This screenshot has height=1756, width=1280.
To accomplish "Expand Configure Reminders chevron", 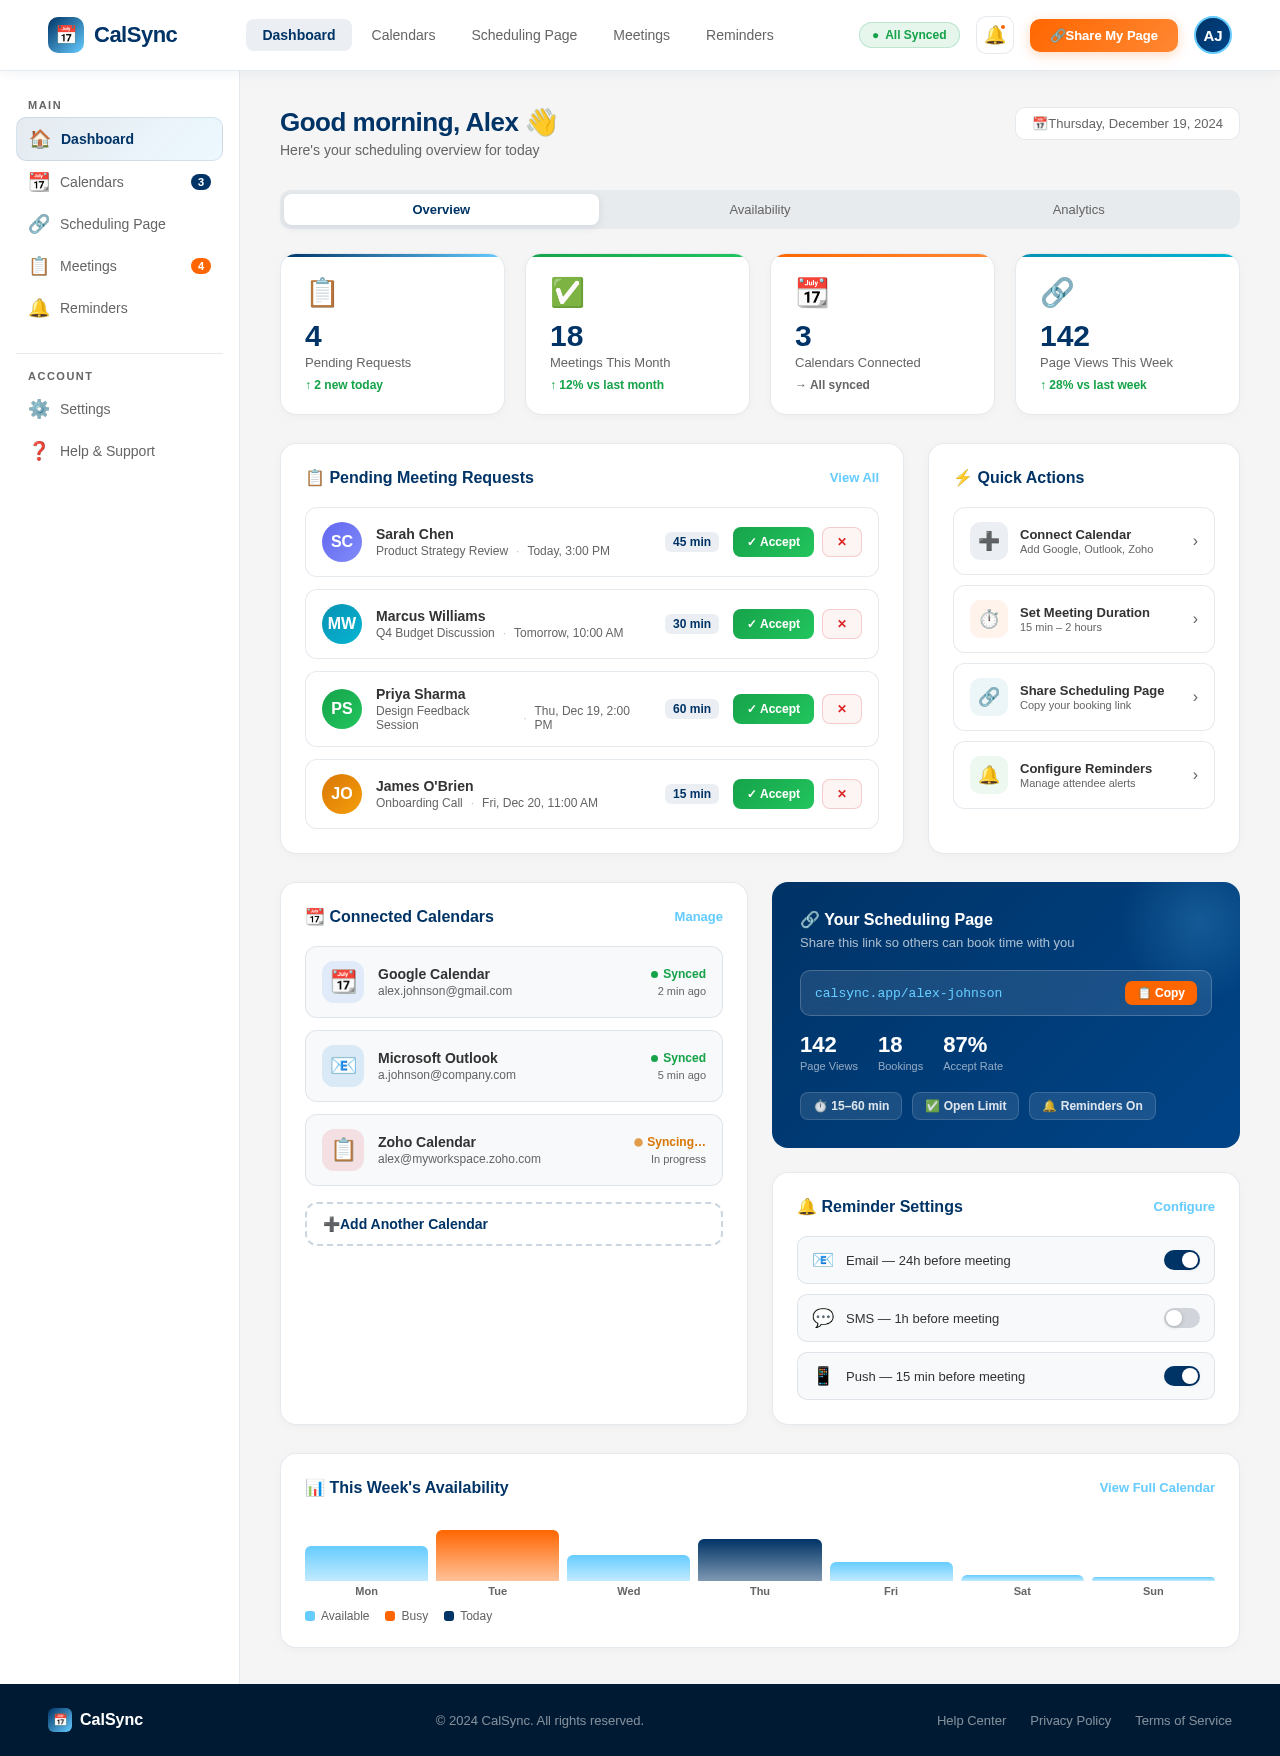I will 1195,775.
